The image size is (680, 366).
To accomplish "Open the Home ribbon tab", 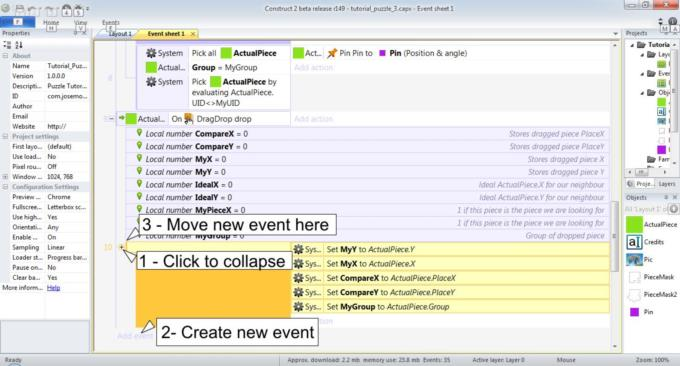I will tap(51, 23).
